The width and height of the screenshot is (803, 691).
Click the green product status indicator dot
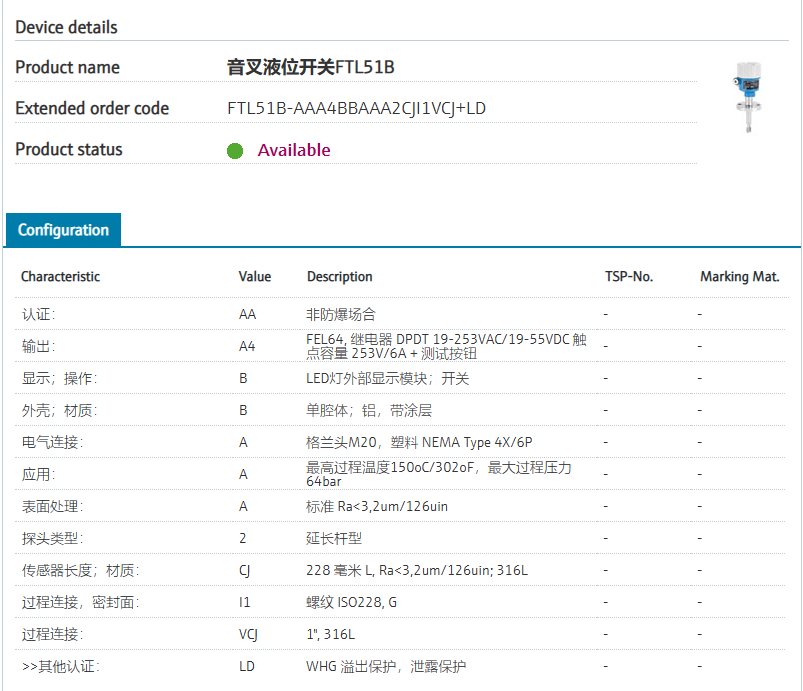[235, 151]
